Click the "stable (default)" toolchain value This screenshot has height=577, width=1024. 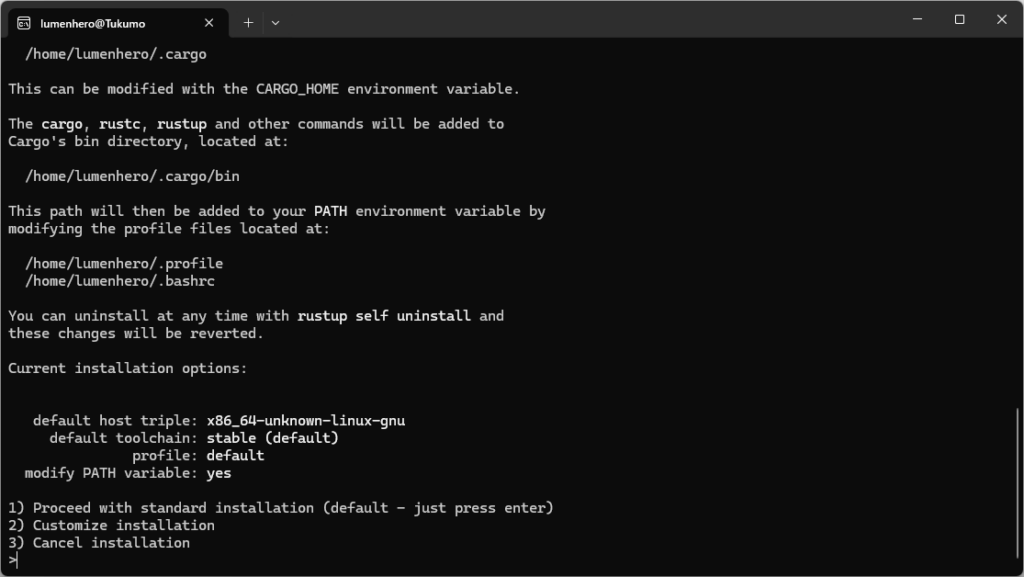[x=272, y=438]
